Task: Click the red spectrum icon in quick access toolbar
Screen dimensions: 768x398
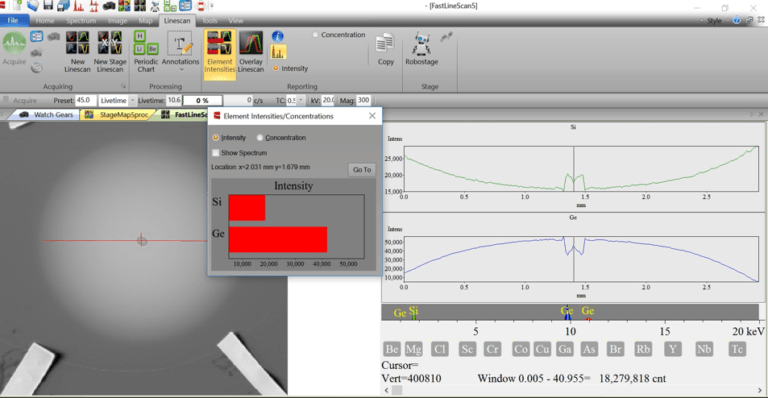Action: point(78,6)
